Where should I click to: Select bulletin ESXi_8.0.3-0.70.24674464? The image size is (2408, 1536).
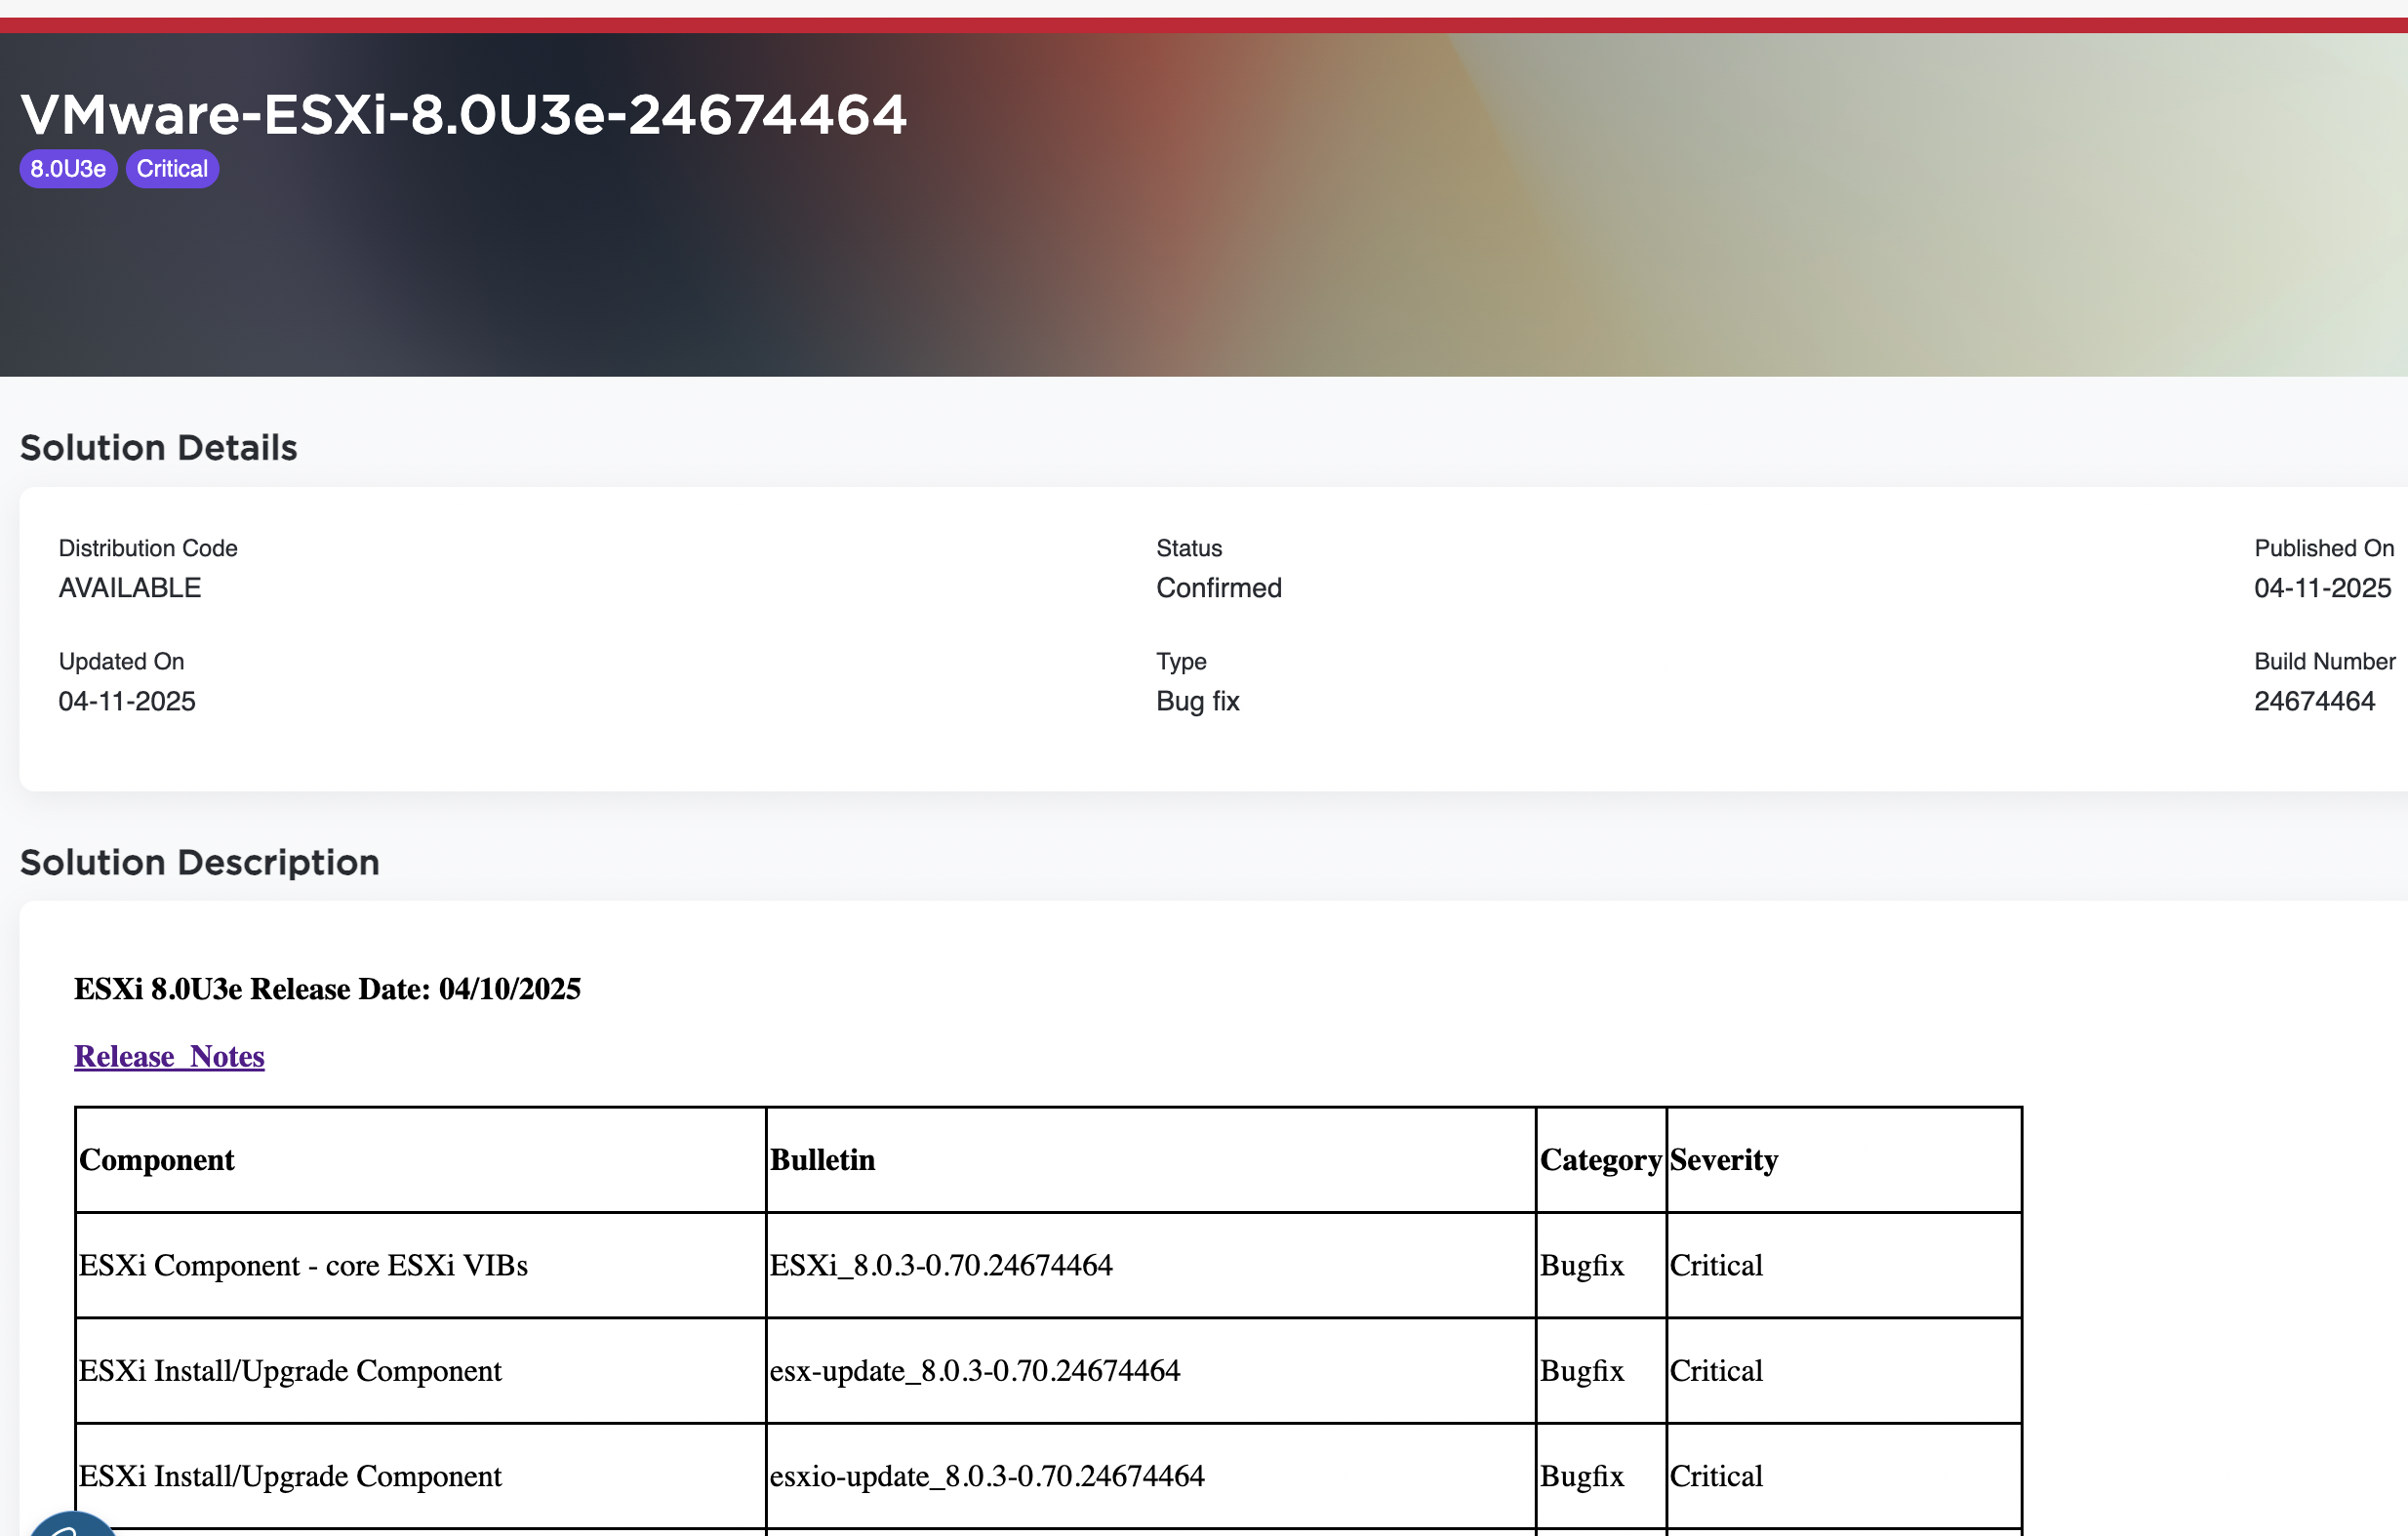(x=940, y=1265)
